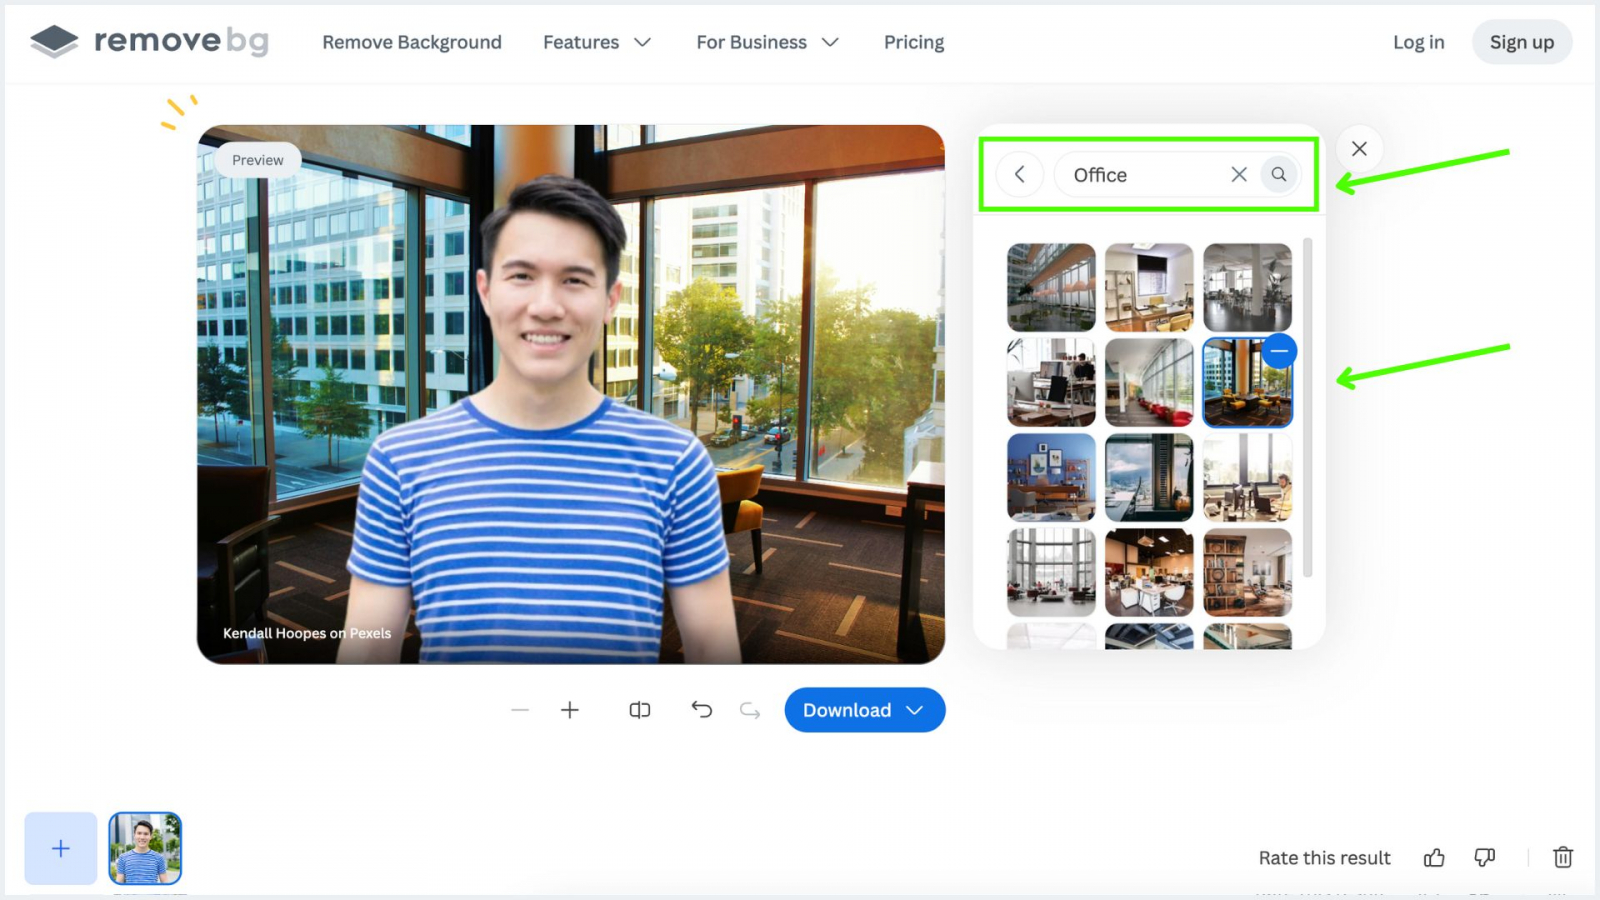Image resolution: width=1600 pixels, height=900 pixels.
Task: Go back with the left chevron
Action: point(1020,174)
